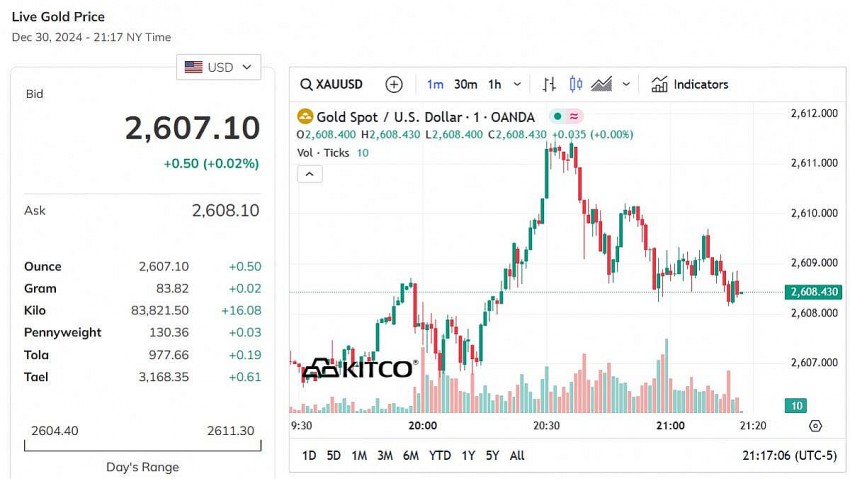Click the All date range button
The height and width of the screenshot is (479, 850).
pyautogui.click(x=517, y=455)
